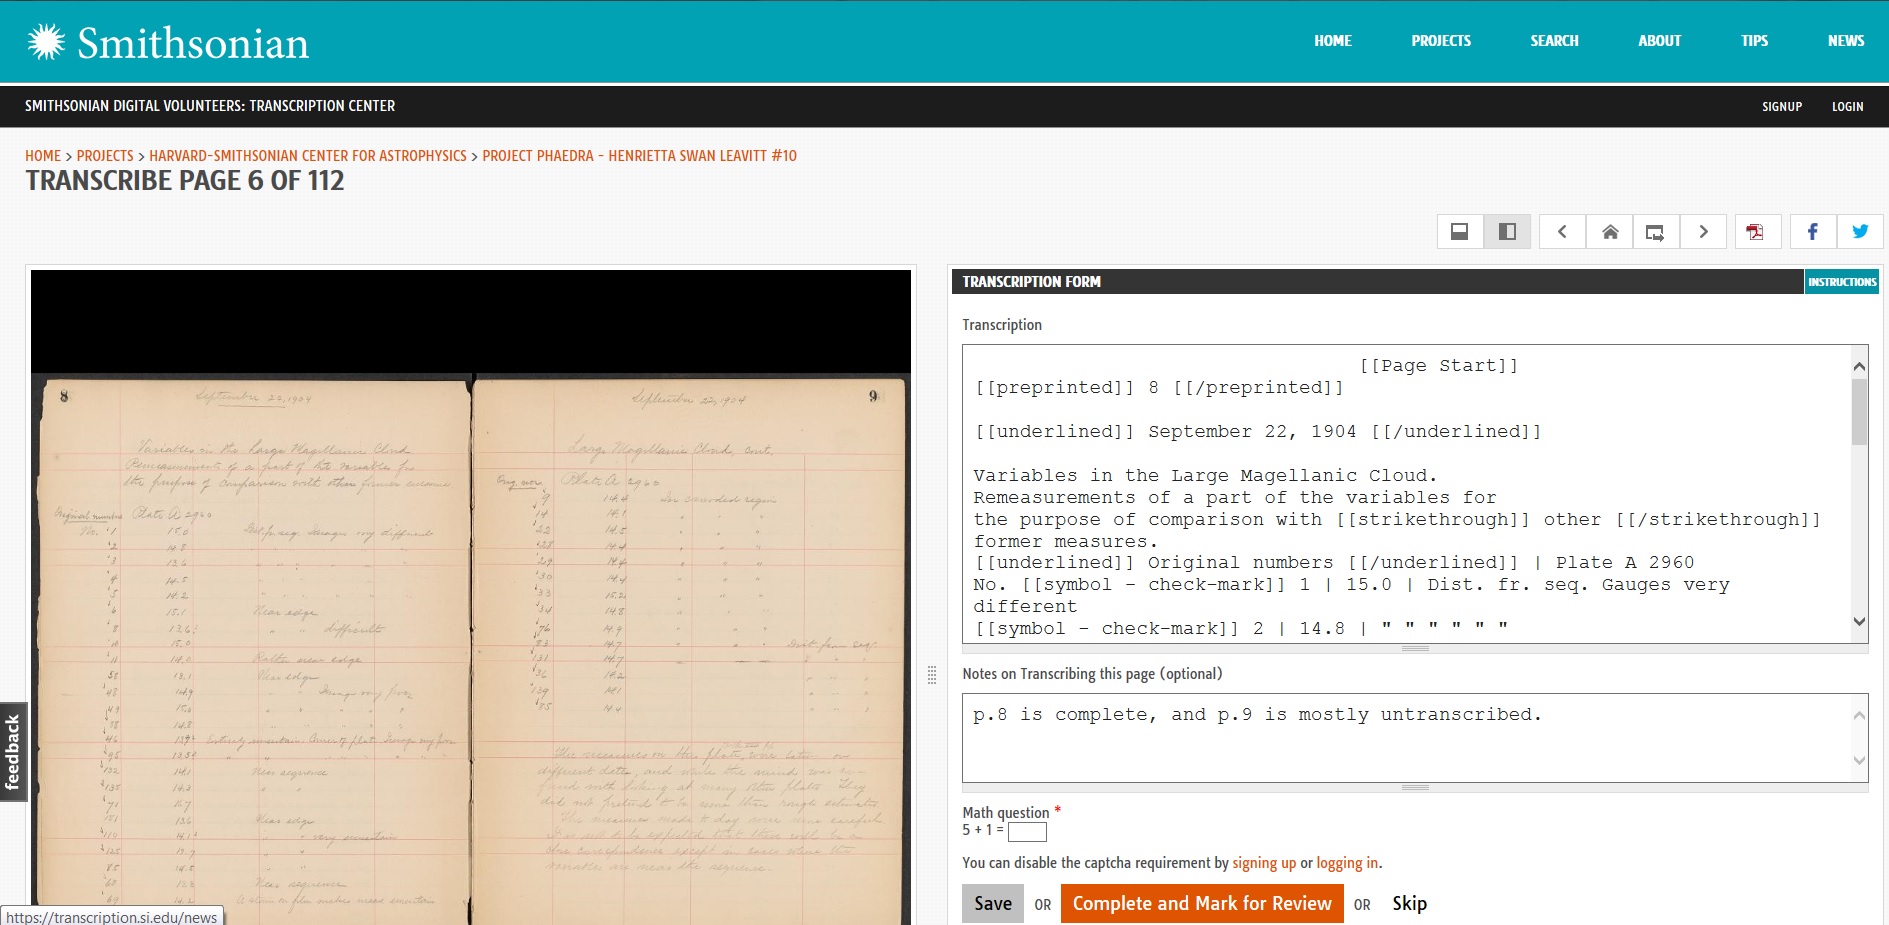The height and width of the screenshot is (925, 1889).
Task: Open the TIPS menu item
Action: tap(1754, 41)
